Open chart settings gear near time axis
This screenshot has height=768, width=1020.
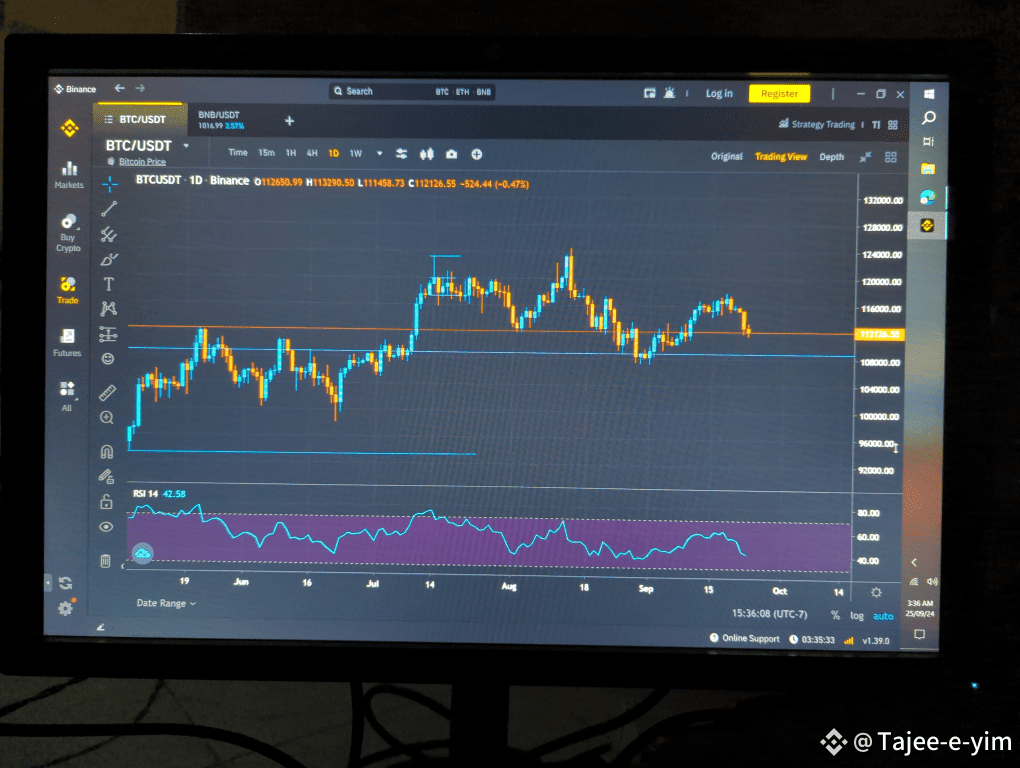tap(876, 592)
